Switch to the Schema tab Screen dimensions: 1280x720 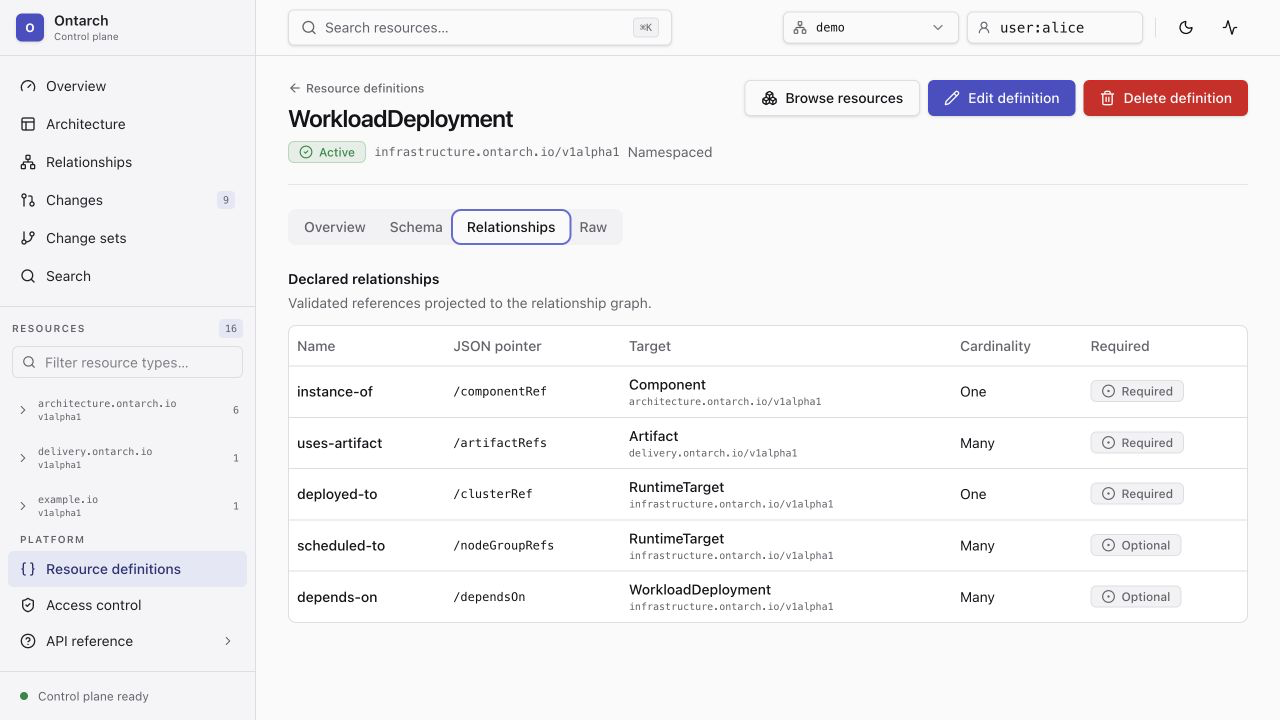tap(416, 227)
